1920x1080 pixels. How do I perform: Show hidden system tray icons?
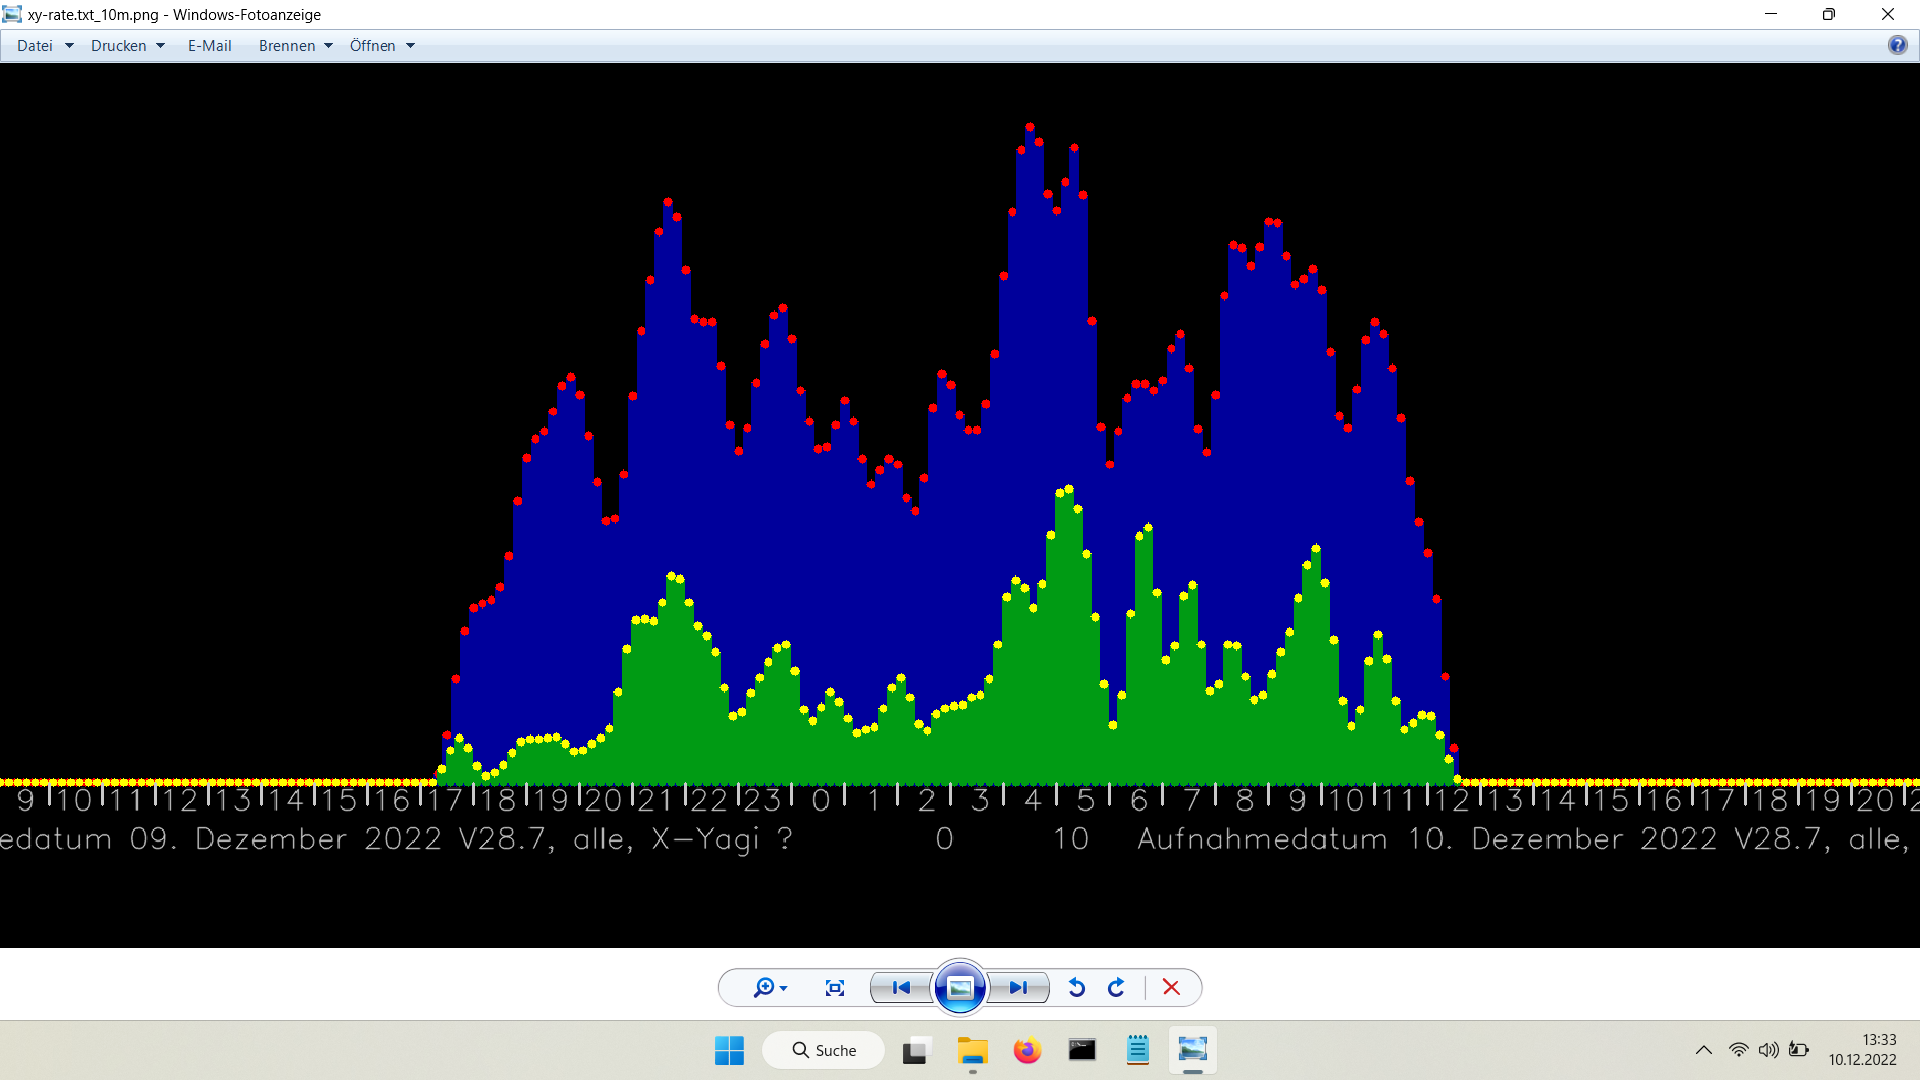[1704, 1050]
